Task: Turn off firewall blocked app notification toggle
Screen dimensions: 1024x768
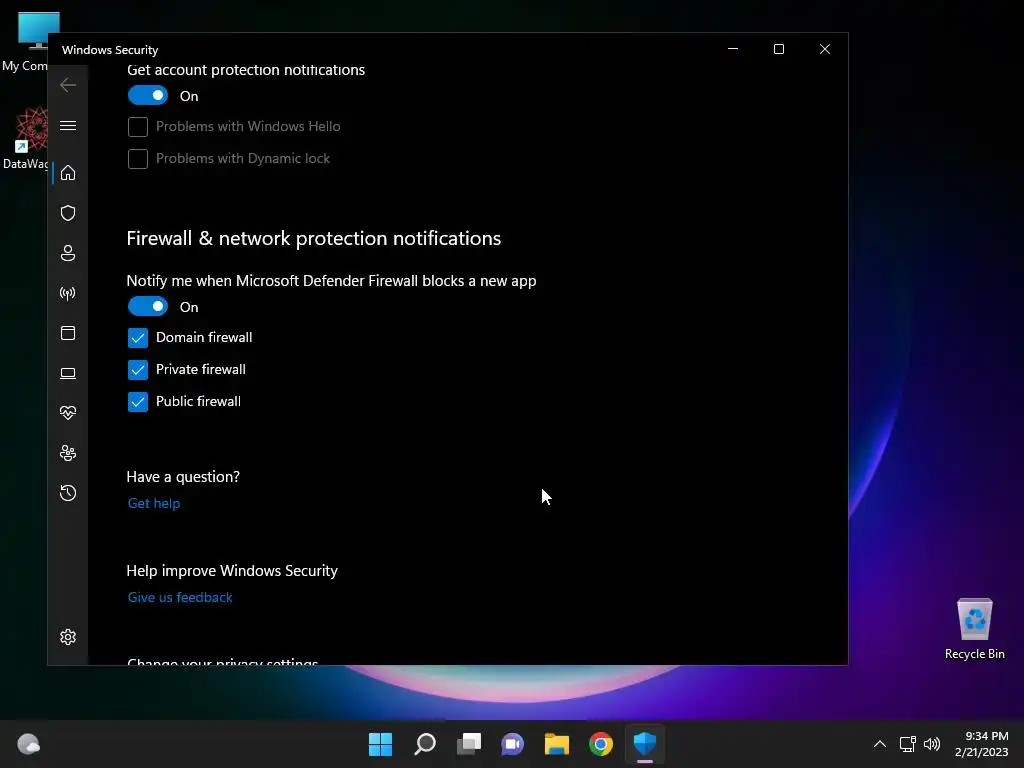Action: [148, 306]
